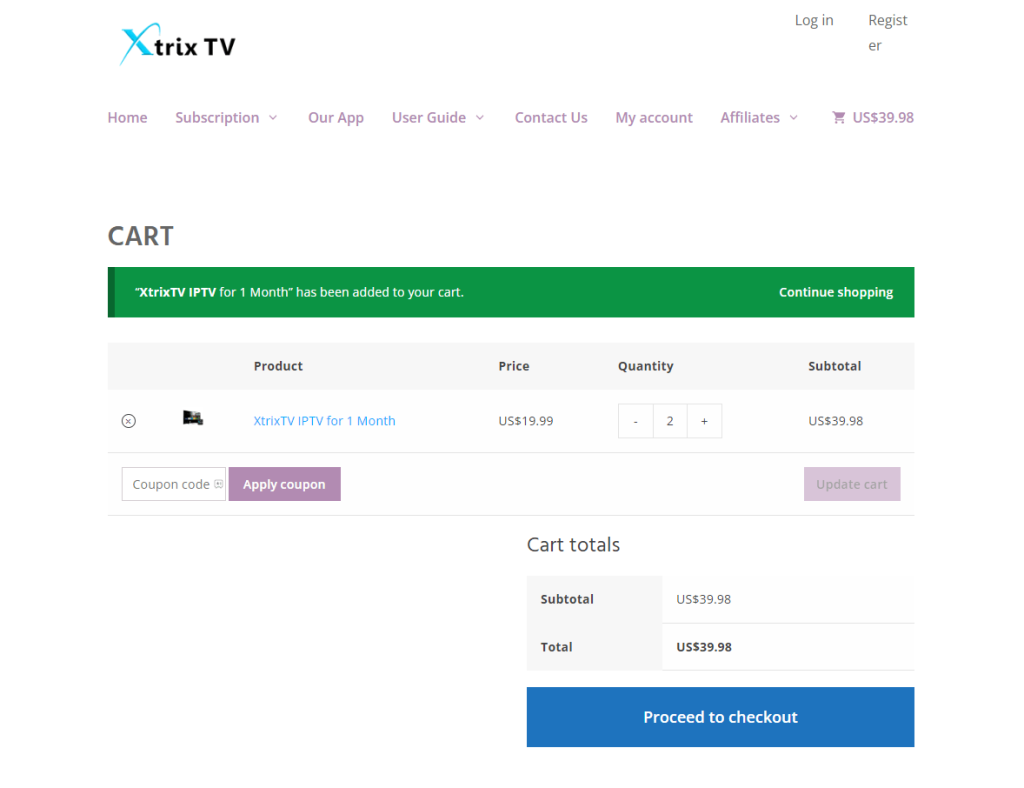This screenshot has height=788, width=1024.
Task: Go to Contact Us page
Action: pos(551,118)
